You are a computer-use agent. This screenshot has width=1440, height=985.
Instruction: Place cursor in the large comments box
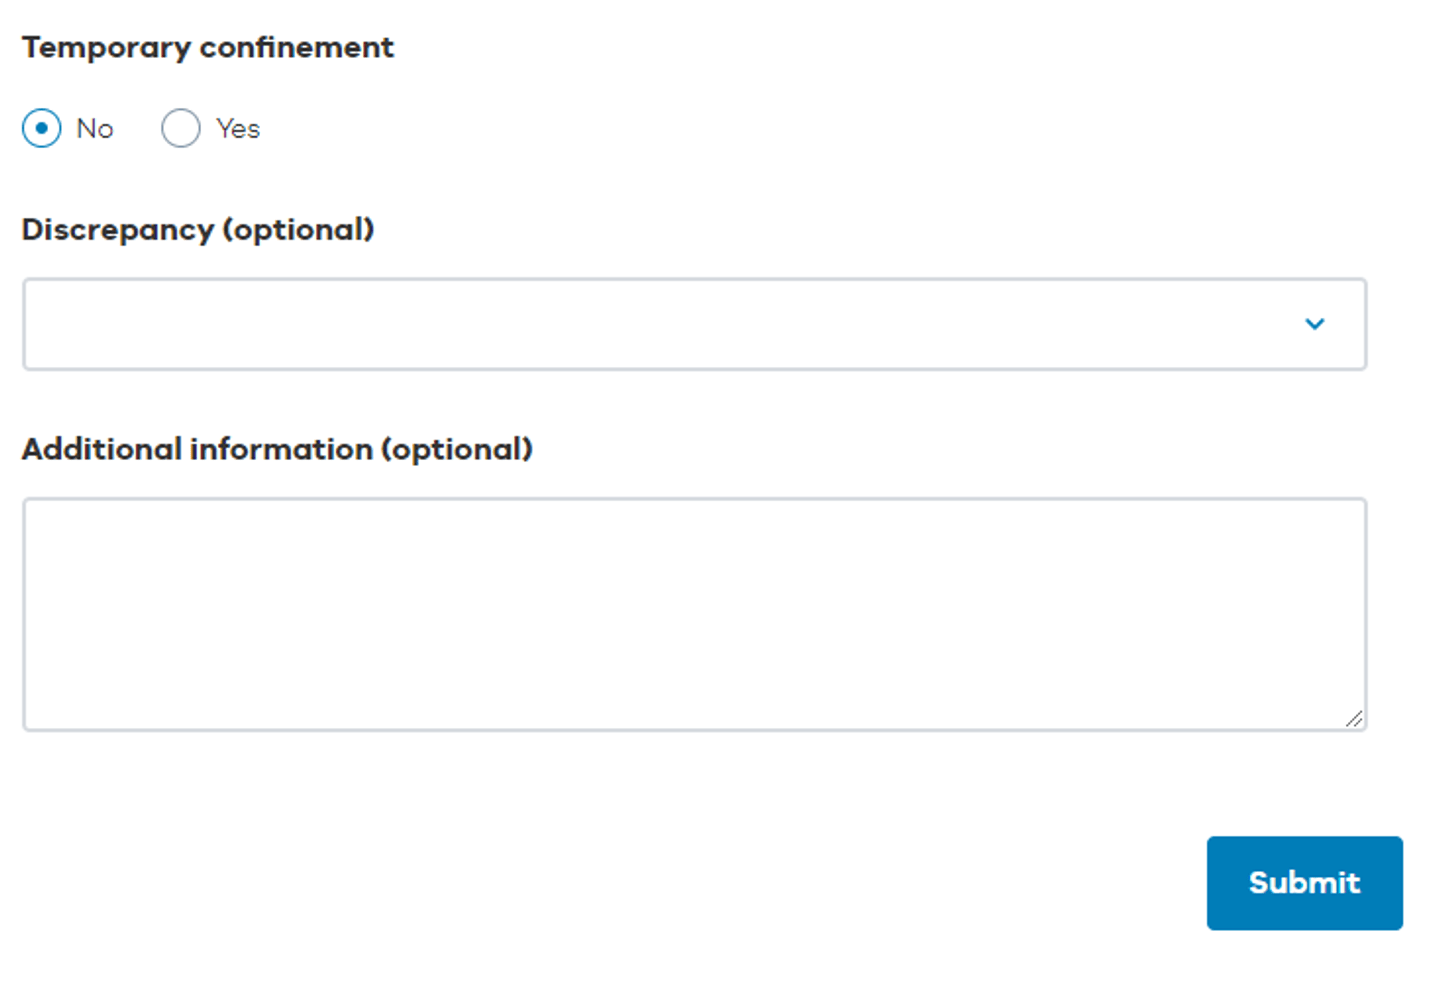click(694, 614)
